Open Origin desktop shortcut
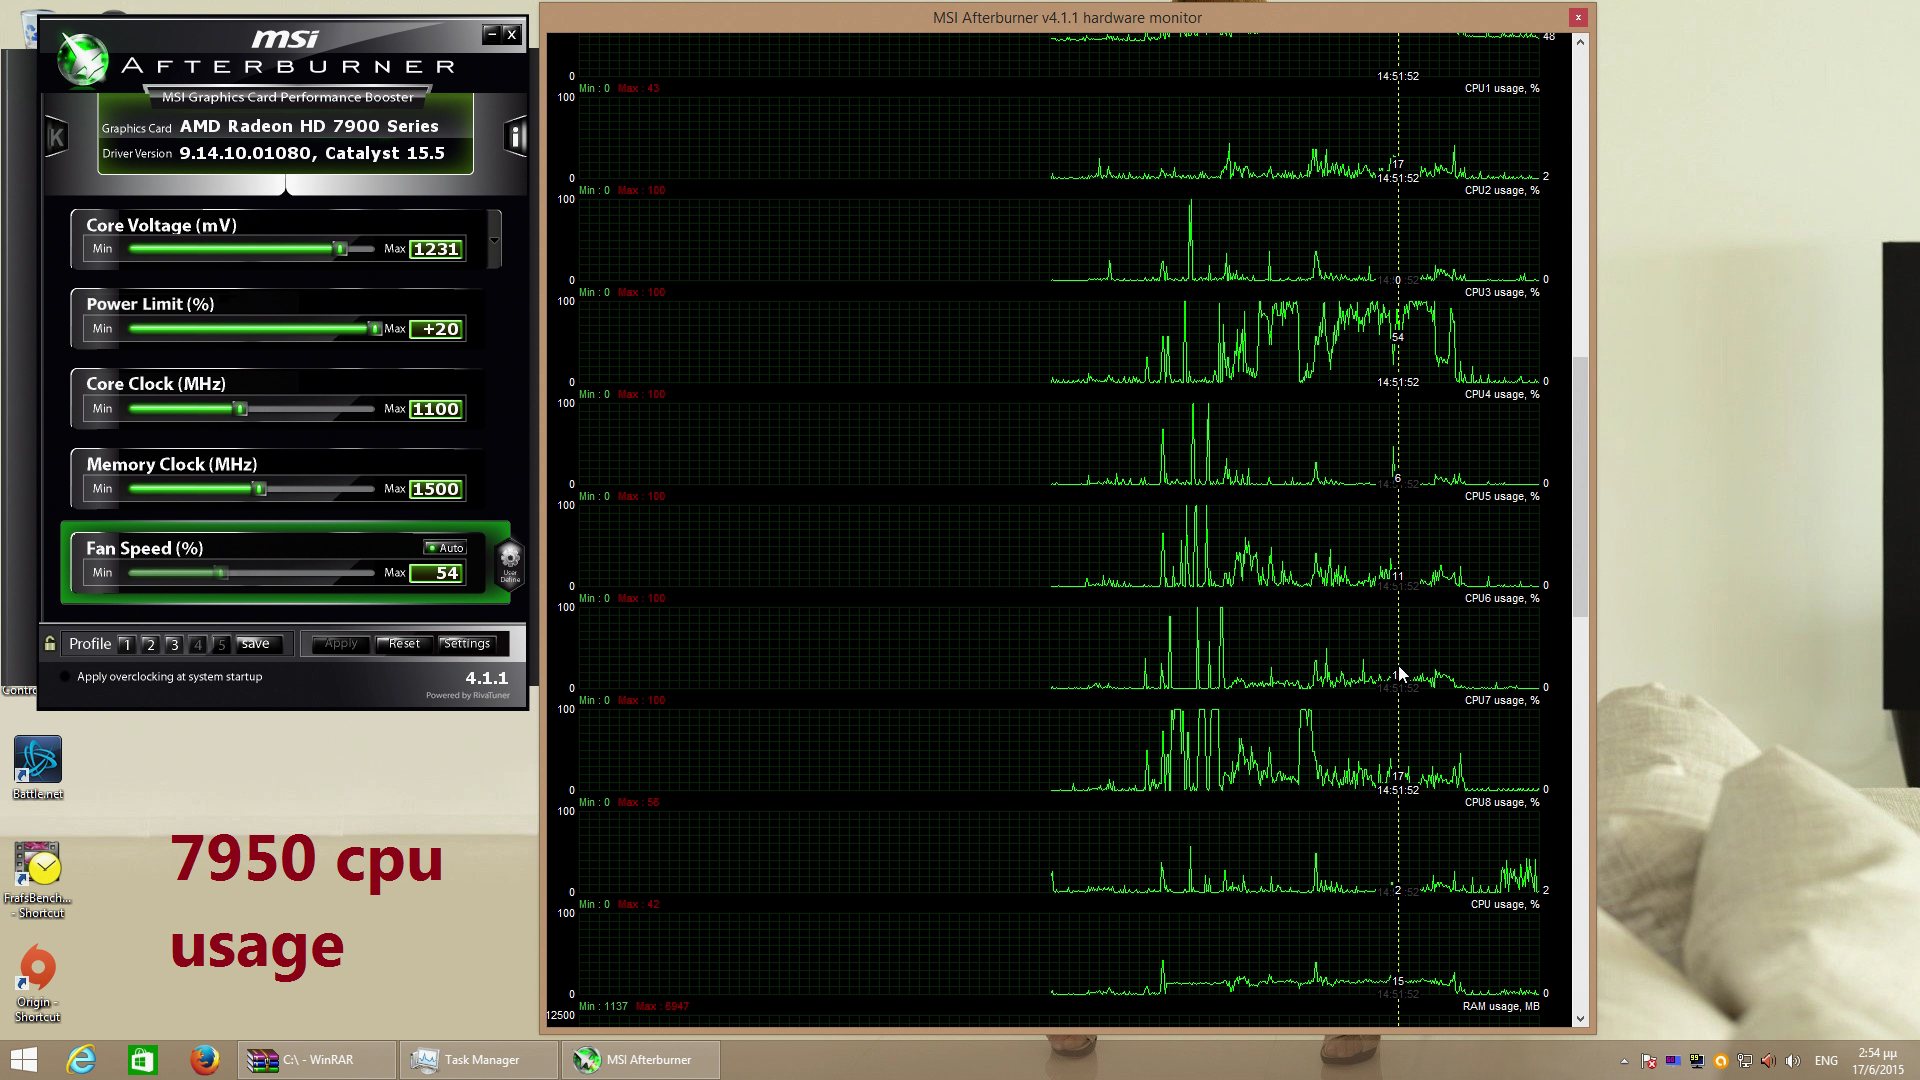 38,984
